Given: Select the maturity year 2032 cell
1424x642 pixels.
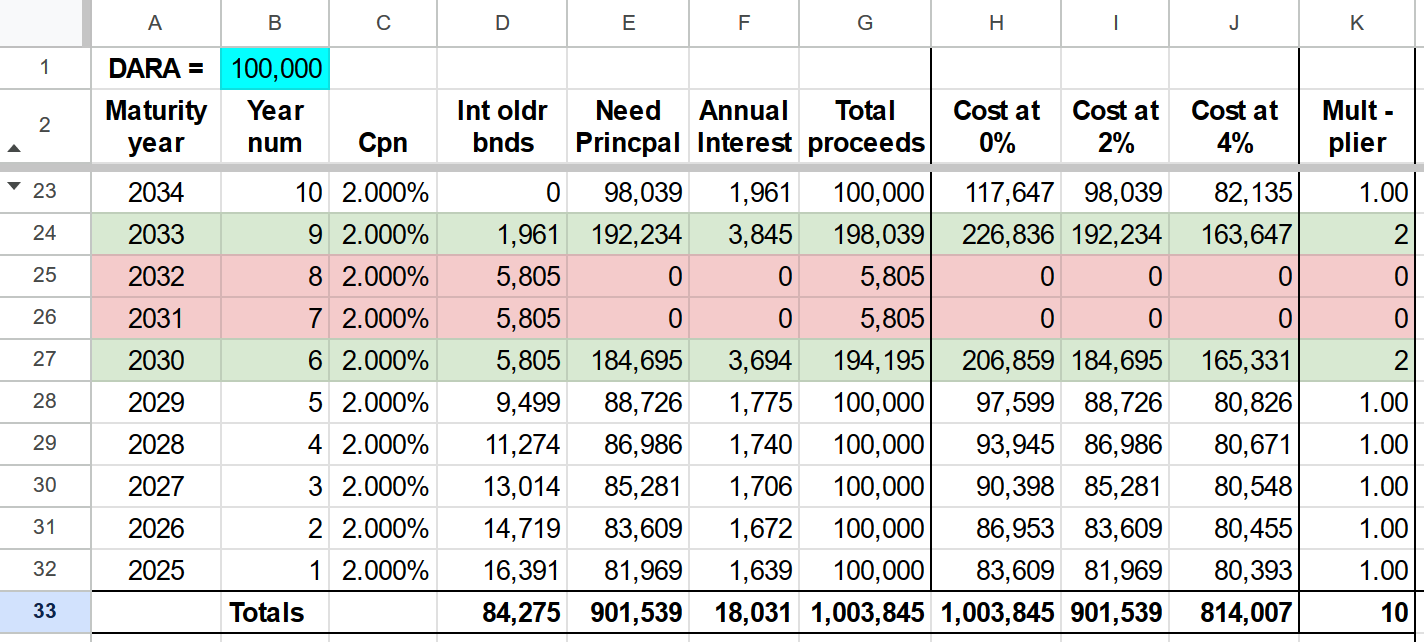Looking at the screenshot, I should click(x=155, y=276).
